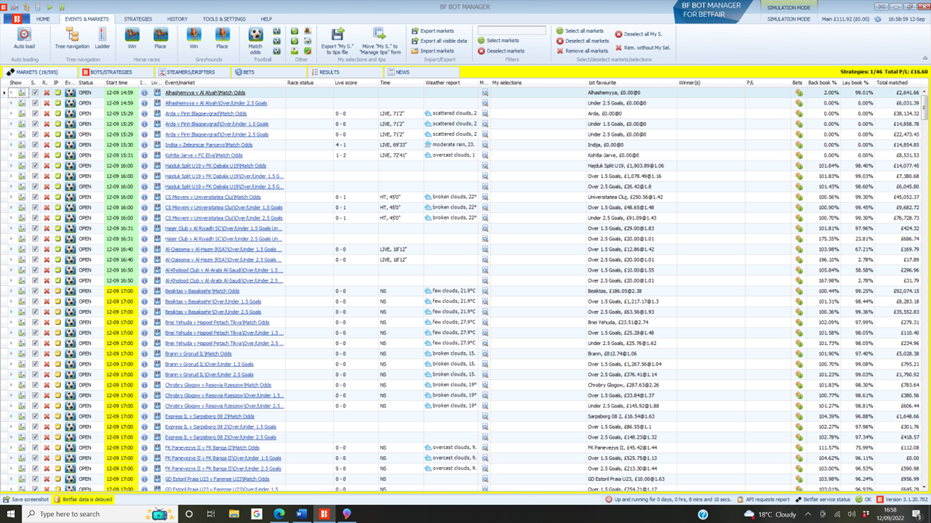Click magnifier icon in Alhashemyya Match Odds row
The height and width of the screenshot is (523, 931).
click(x=485, y=93)
